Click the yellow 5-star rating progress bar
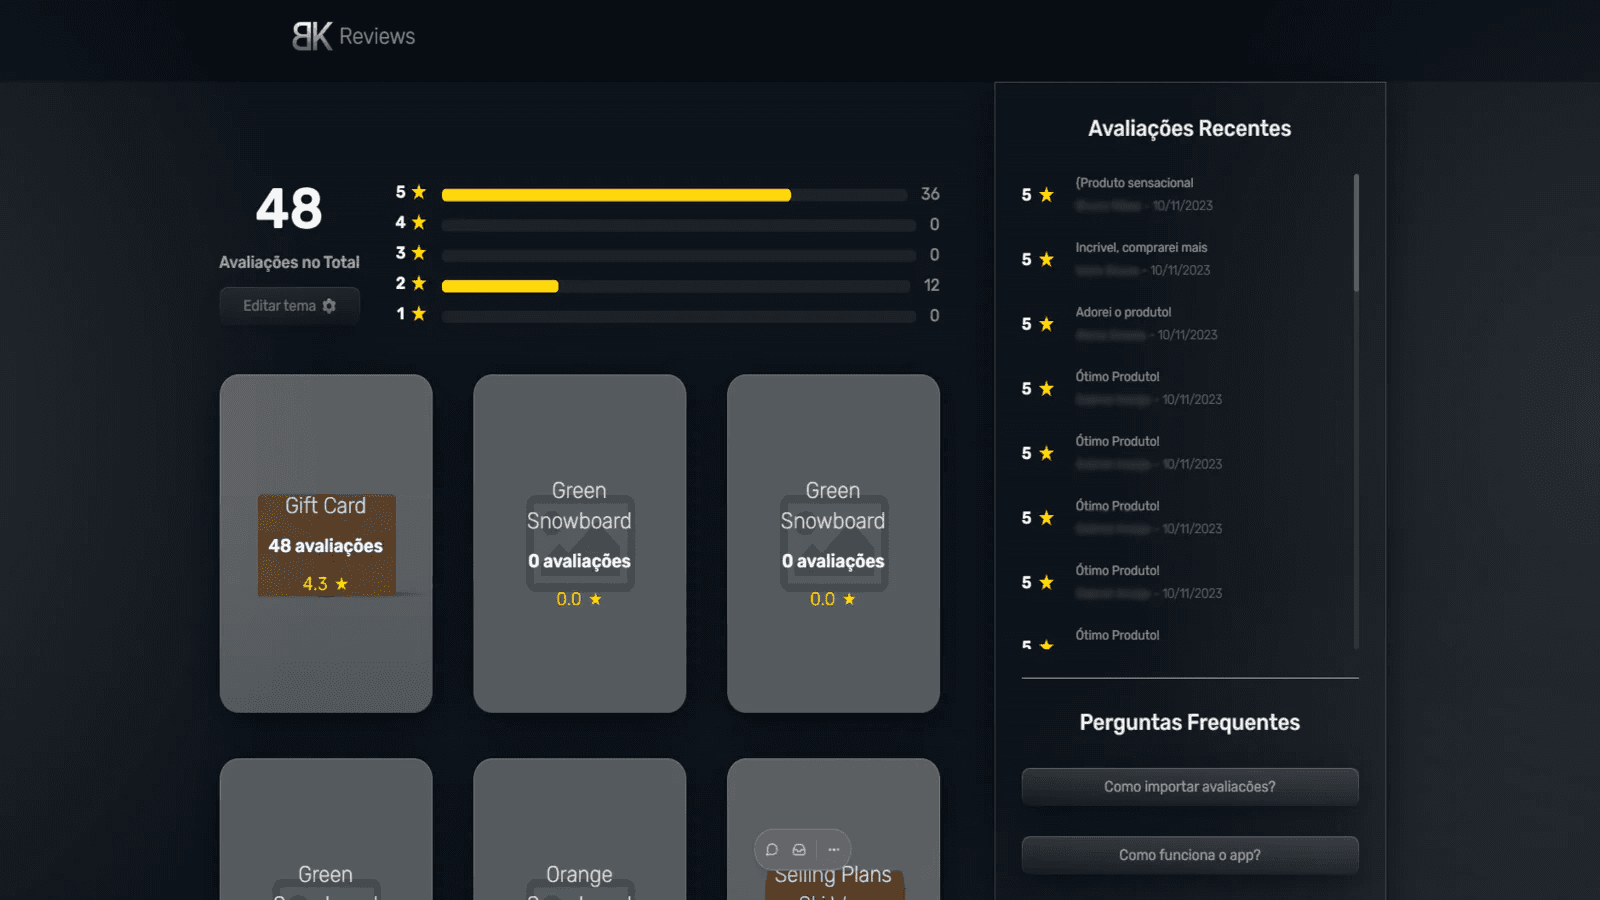1600x900 pixels. pyautogui.click(x=615, y=194)
